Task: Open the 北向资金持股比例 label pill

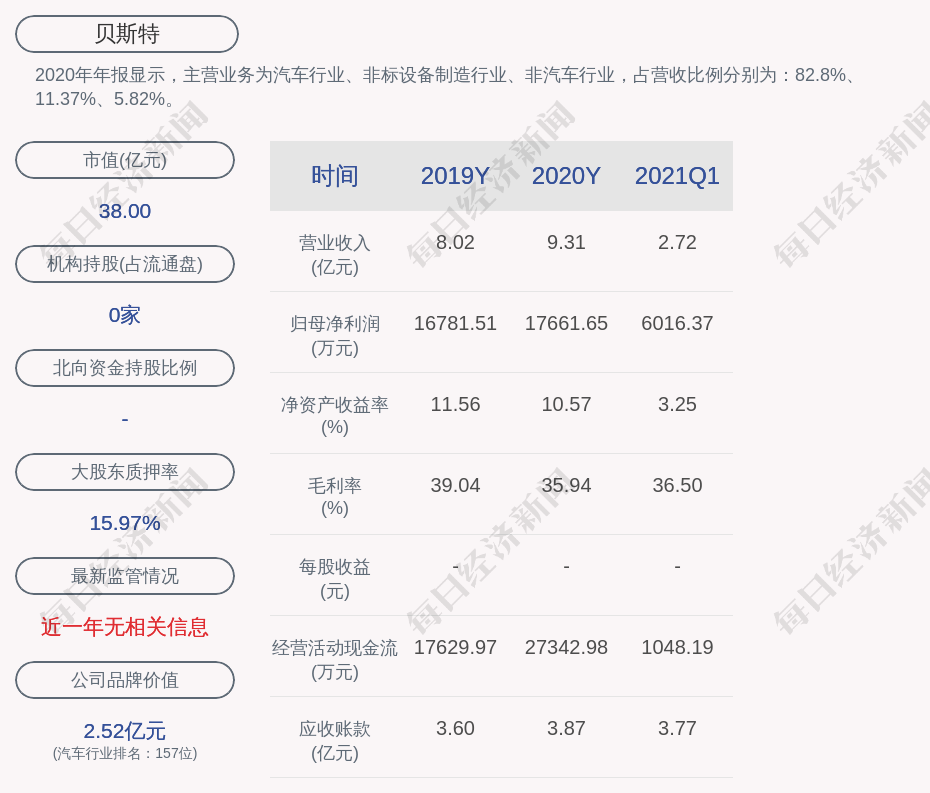Action: tap(125, 368)
